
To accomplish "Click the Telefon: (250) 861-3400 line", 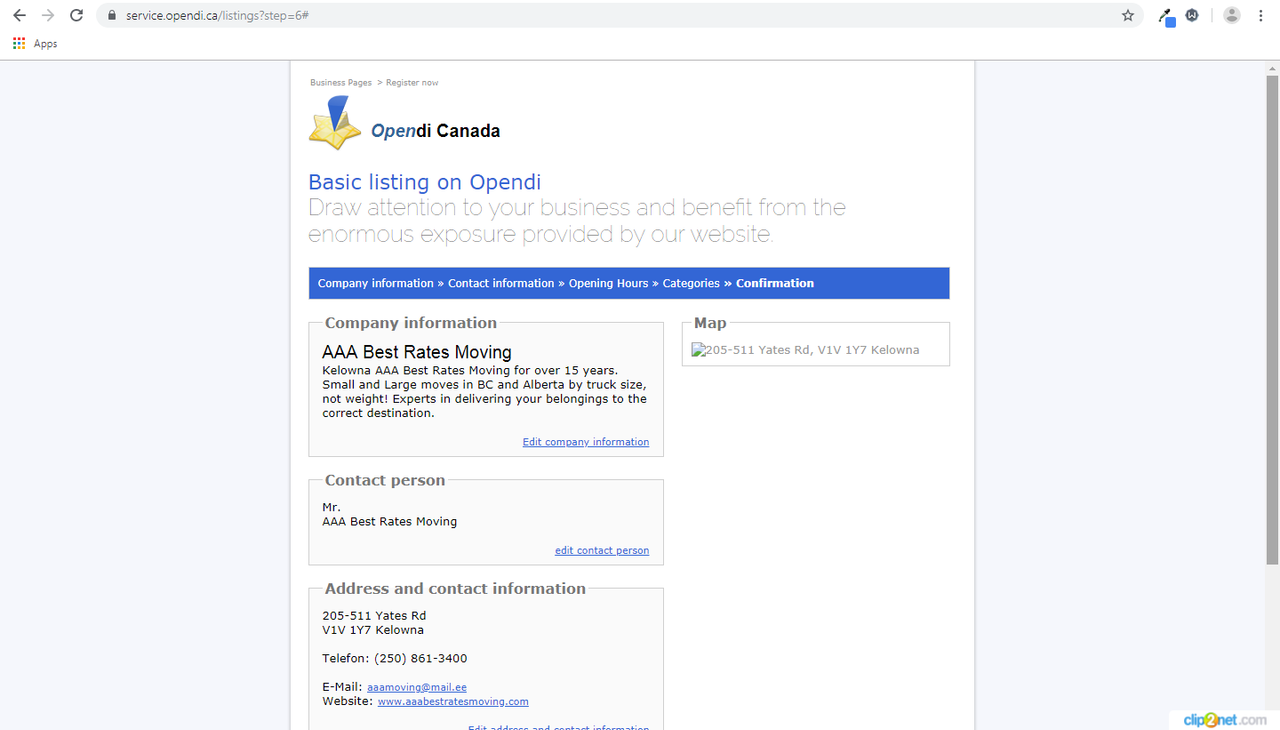I will (x=395, y=659).
